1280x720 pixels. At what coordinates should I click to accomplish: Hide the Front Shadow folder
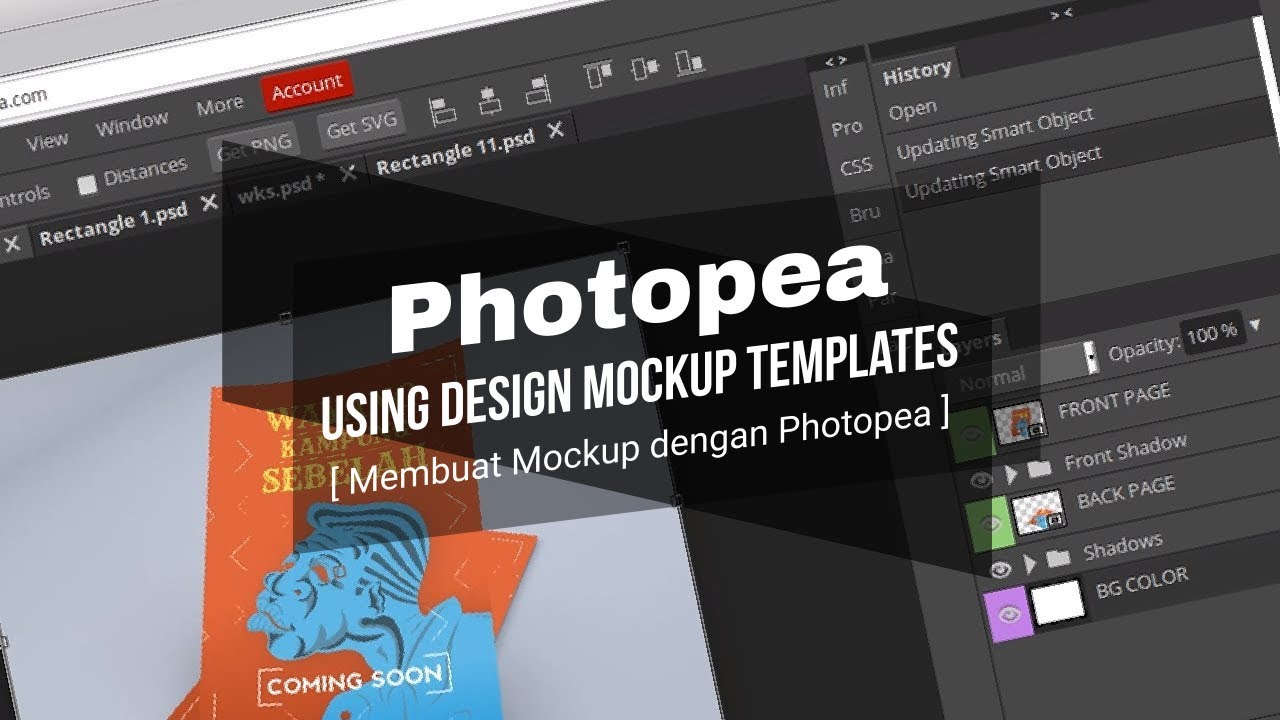(982, 481)
